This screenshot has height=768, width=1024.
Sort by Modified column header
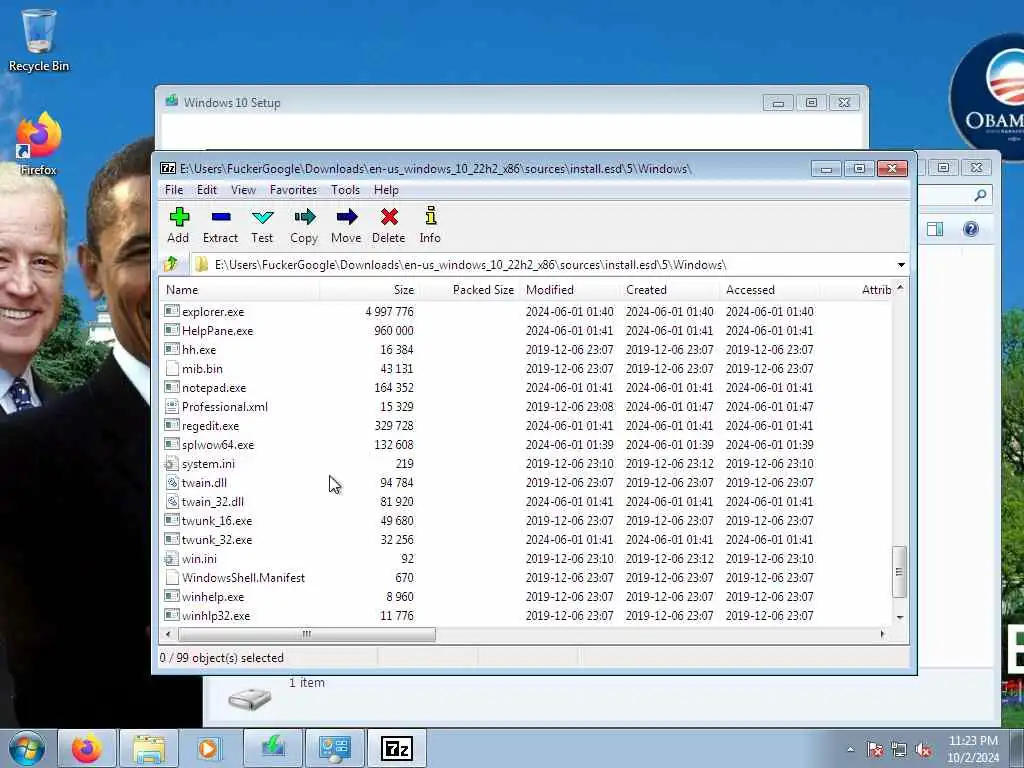(x=571, y=290)
